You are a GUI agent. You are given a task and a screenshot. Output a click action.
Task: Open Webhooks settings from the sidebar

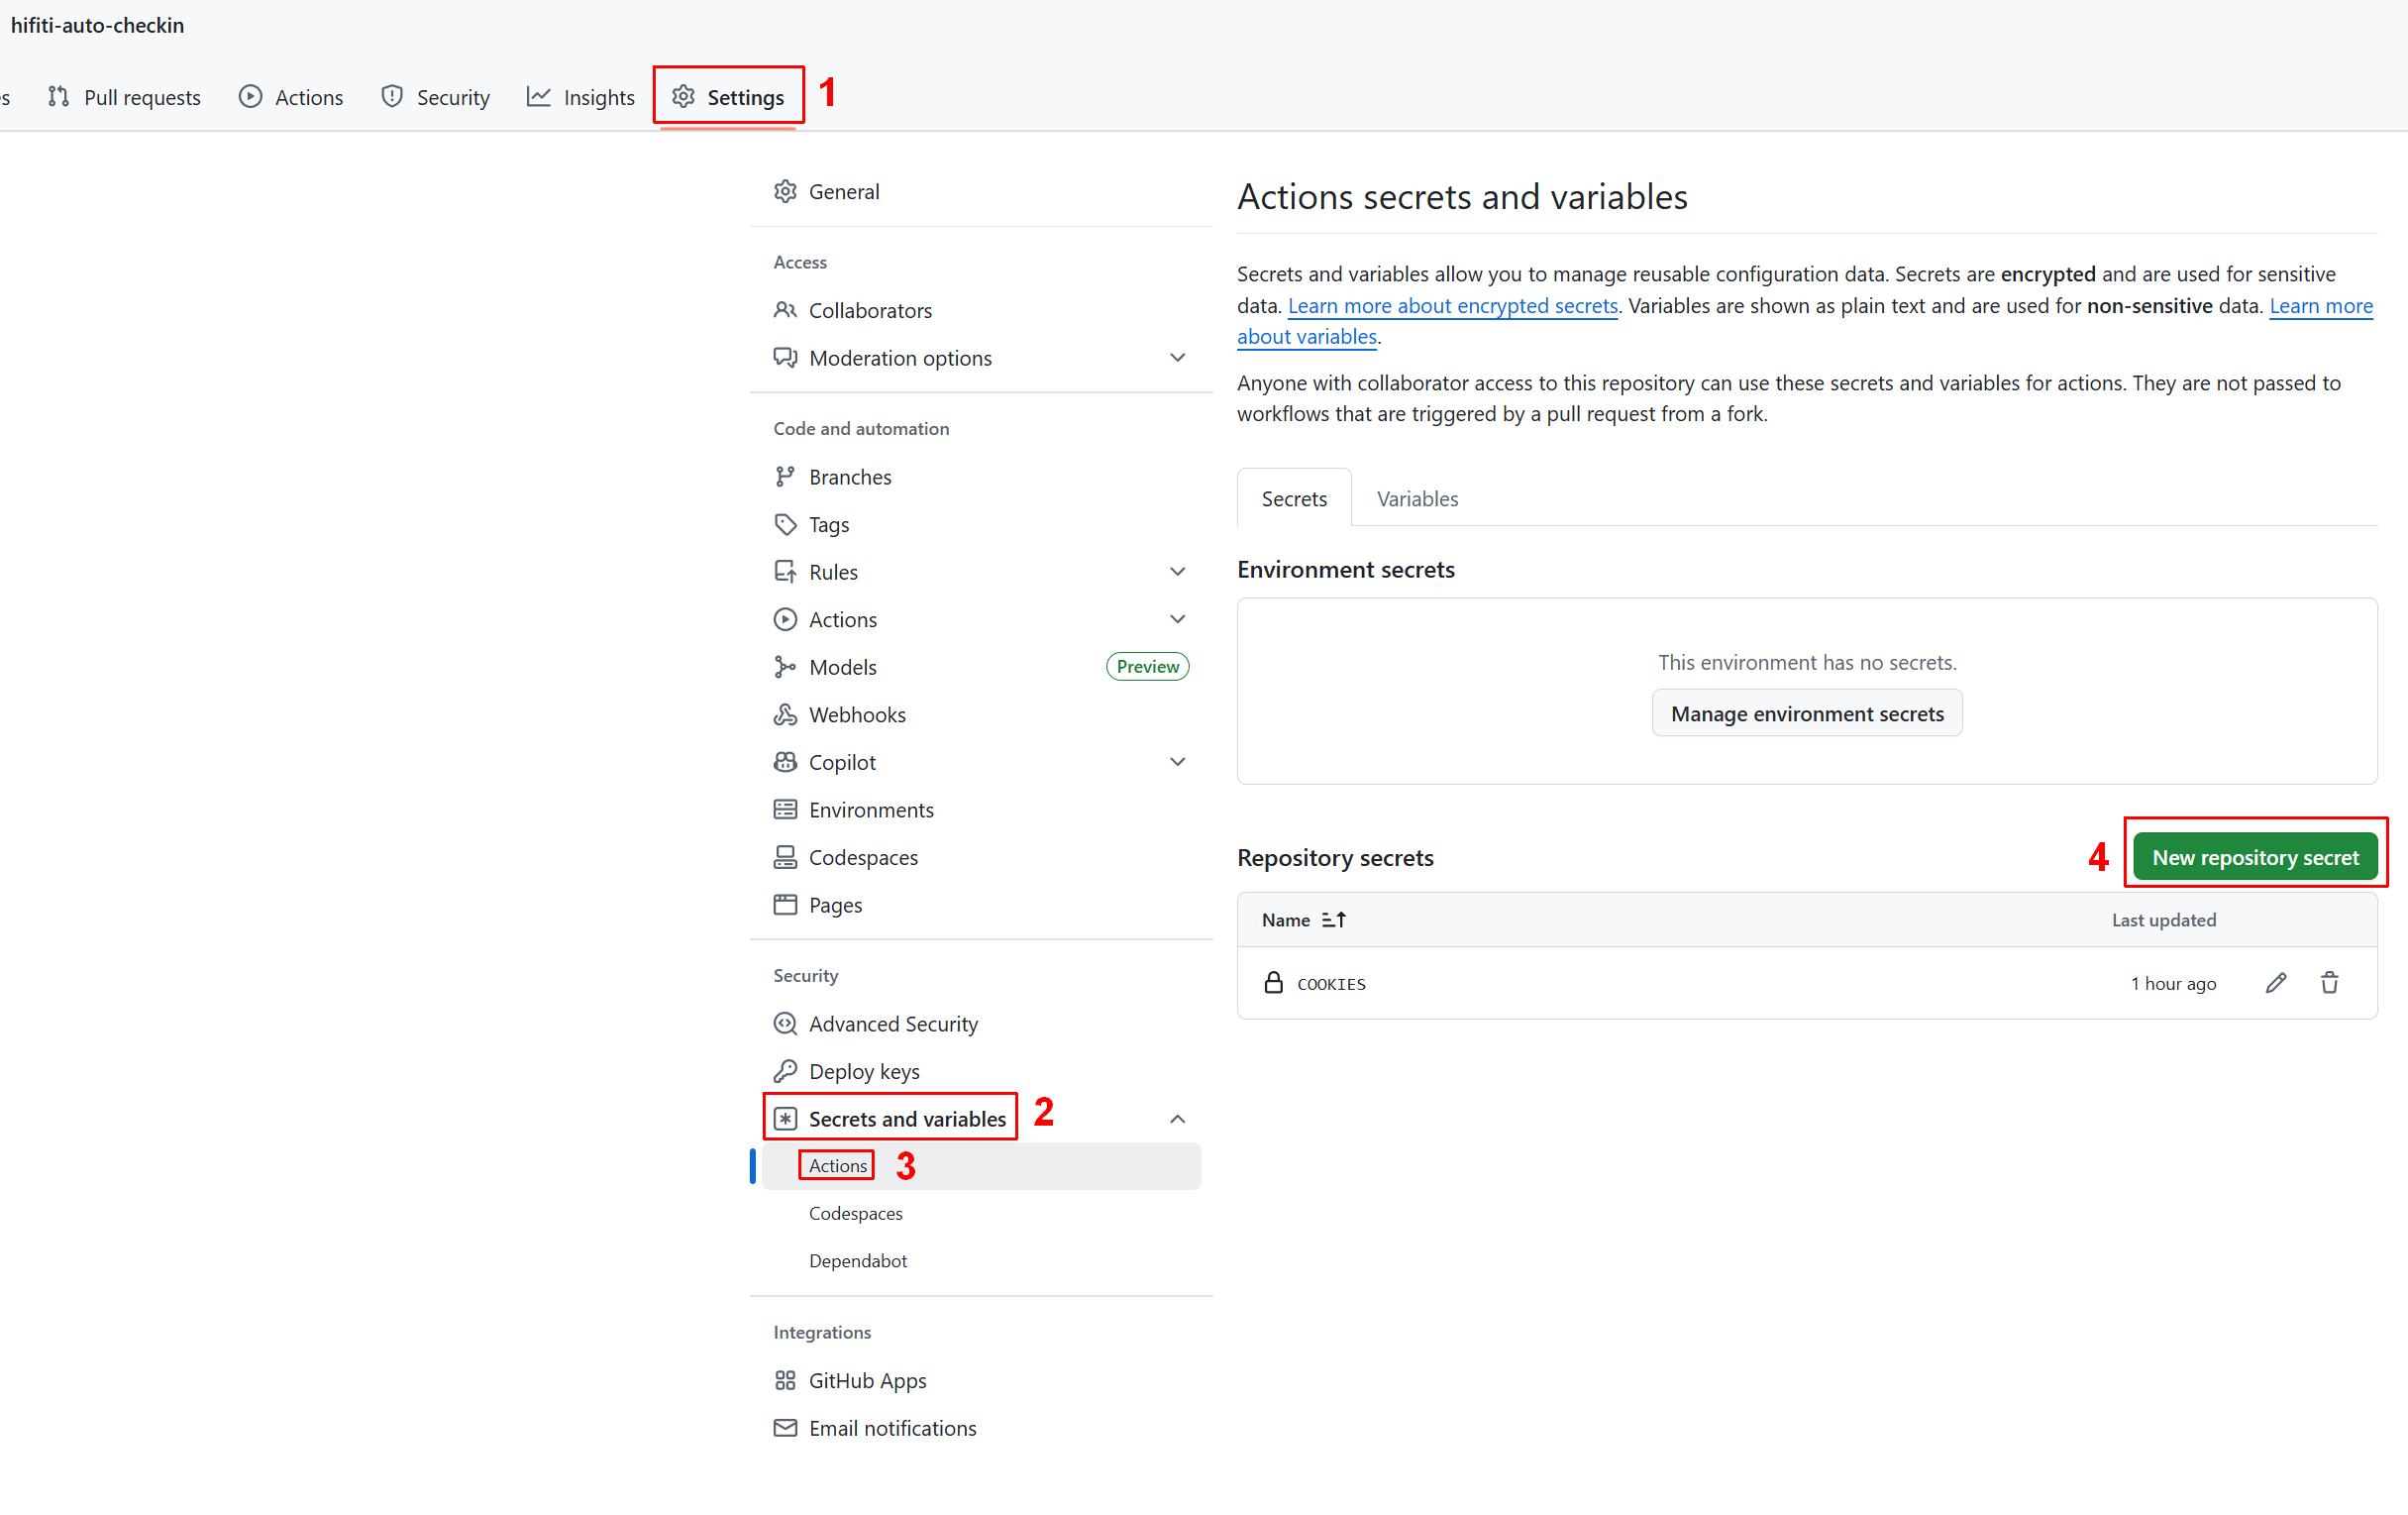coord(856,714)
